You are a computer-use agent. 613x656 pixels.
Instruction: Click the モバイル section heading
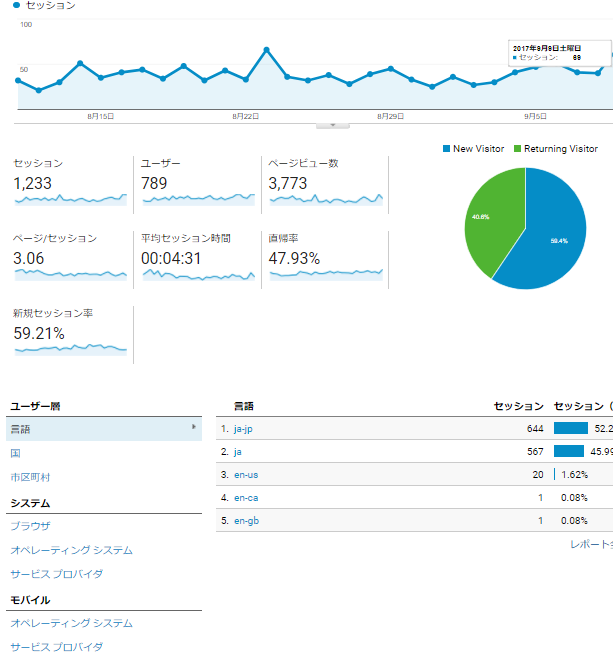pyautogui.click(x=30, y=600)
